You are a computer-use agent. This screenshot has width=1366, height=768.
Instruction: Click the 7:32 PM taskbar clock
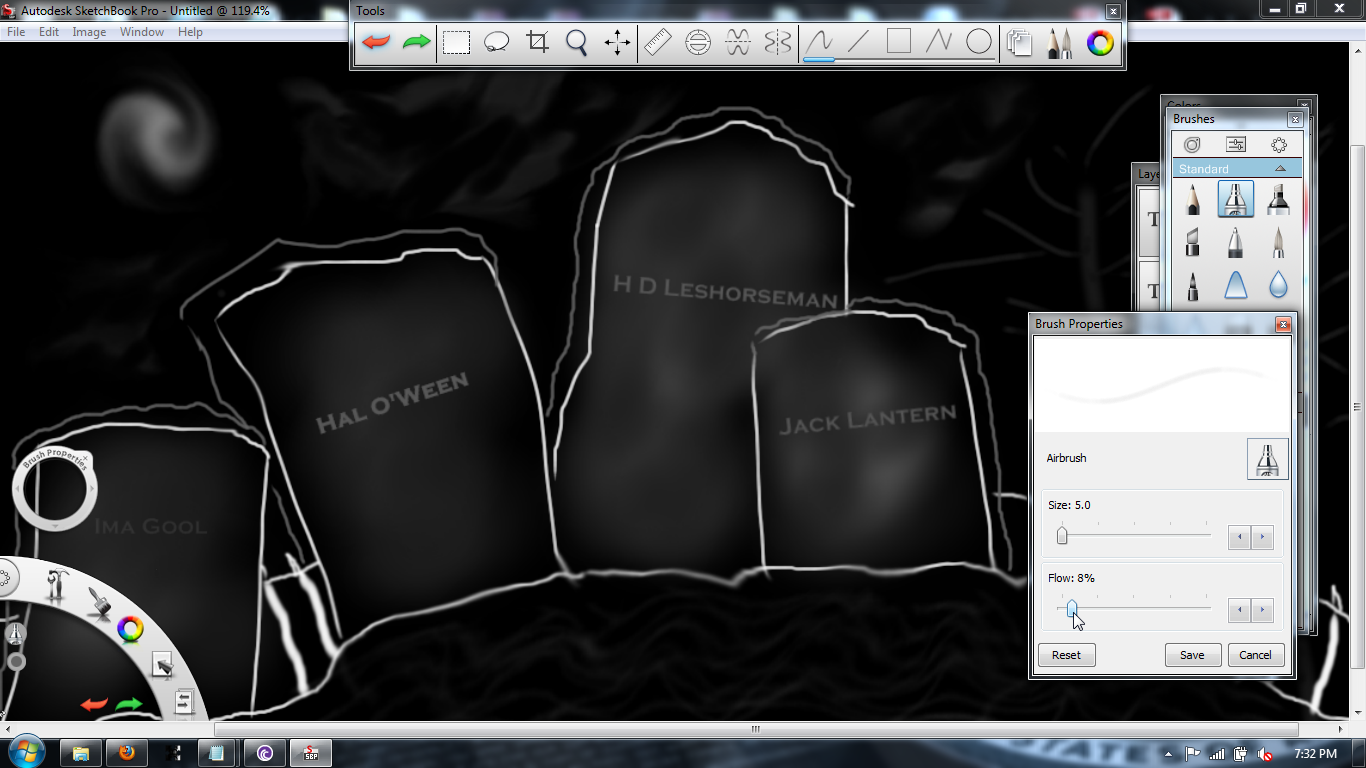click(1315, 754)
